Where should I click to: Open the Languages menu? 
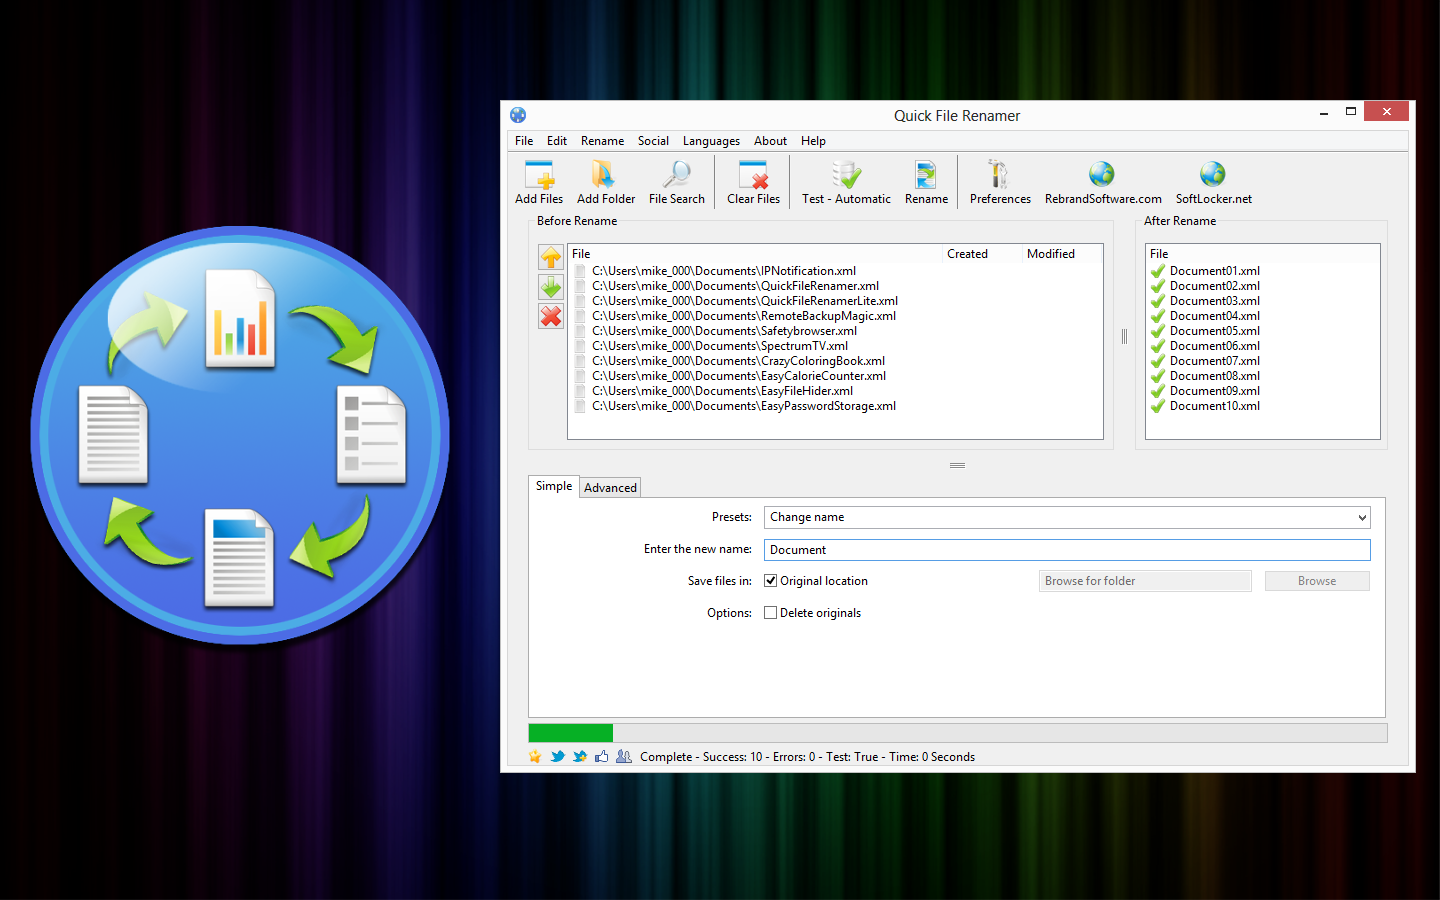pos(711,141)
